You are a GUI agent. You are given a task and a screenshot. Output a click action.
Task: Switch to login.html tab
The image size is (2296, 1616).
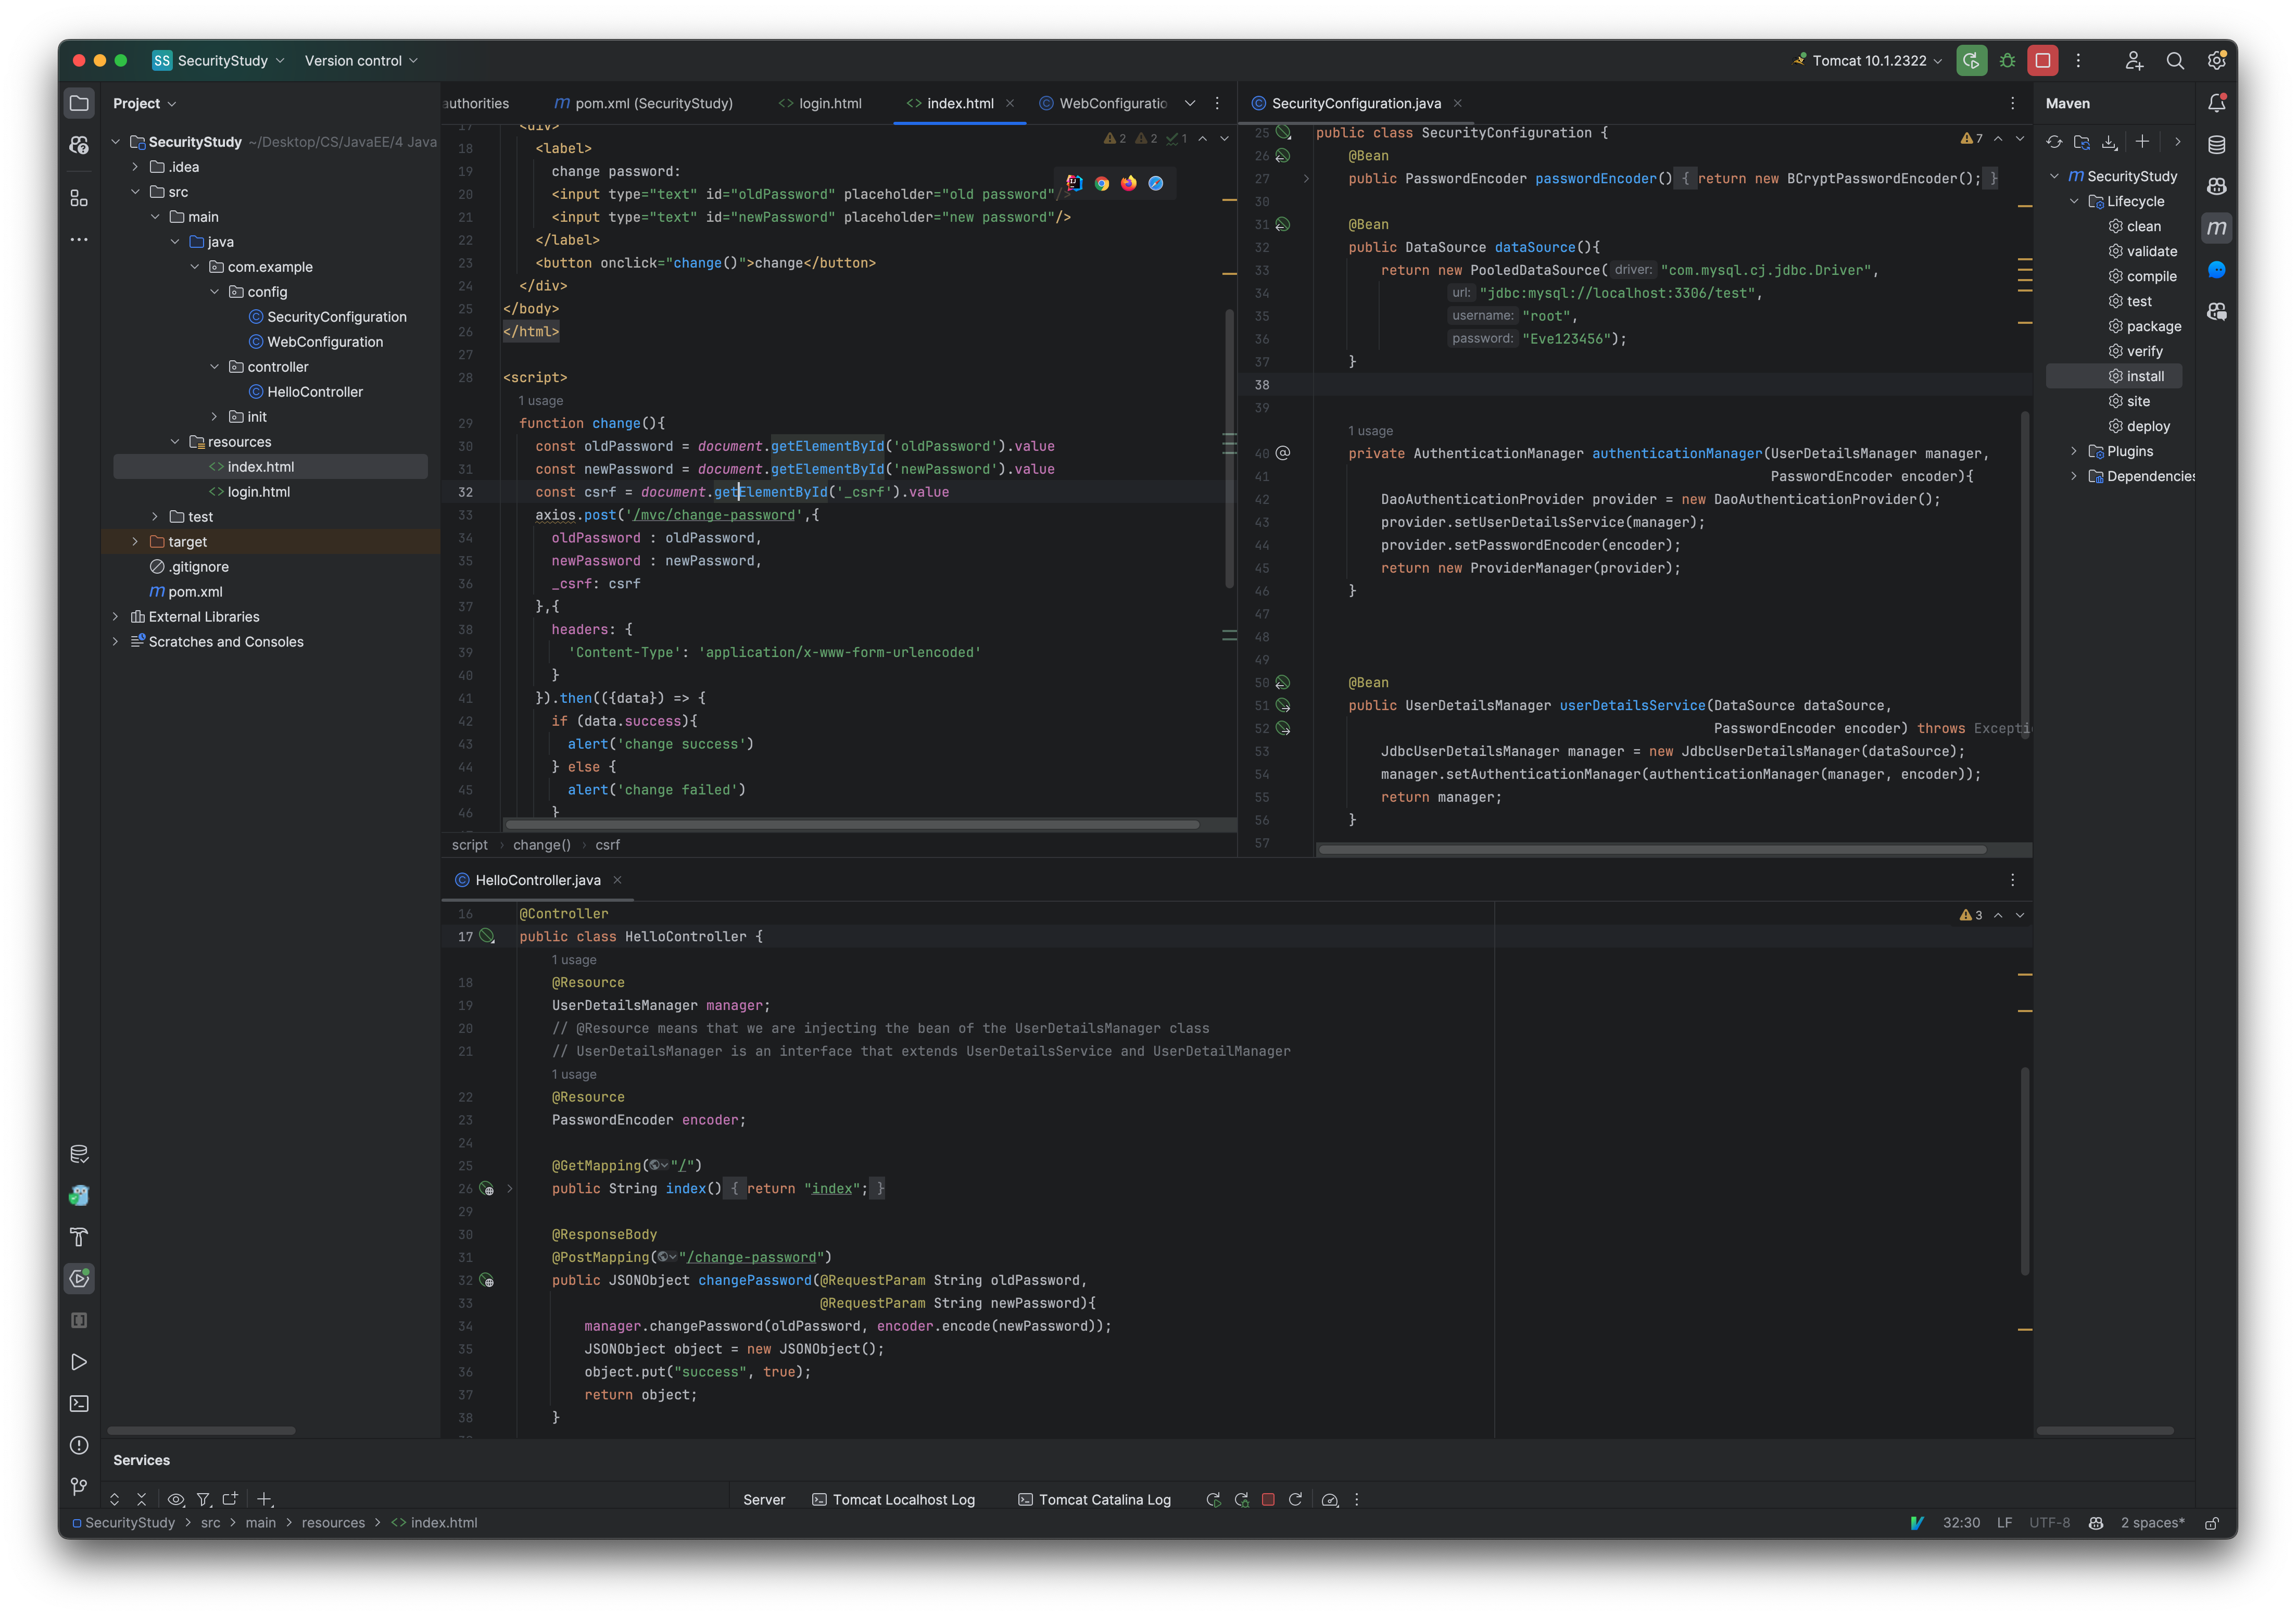coord(829,104)
